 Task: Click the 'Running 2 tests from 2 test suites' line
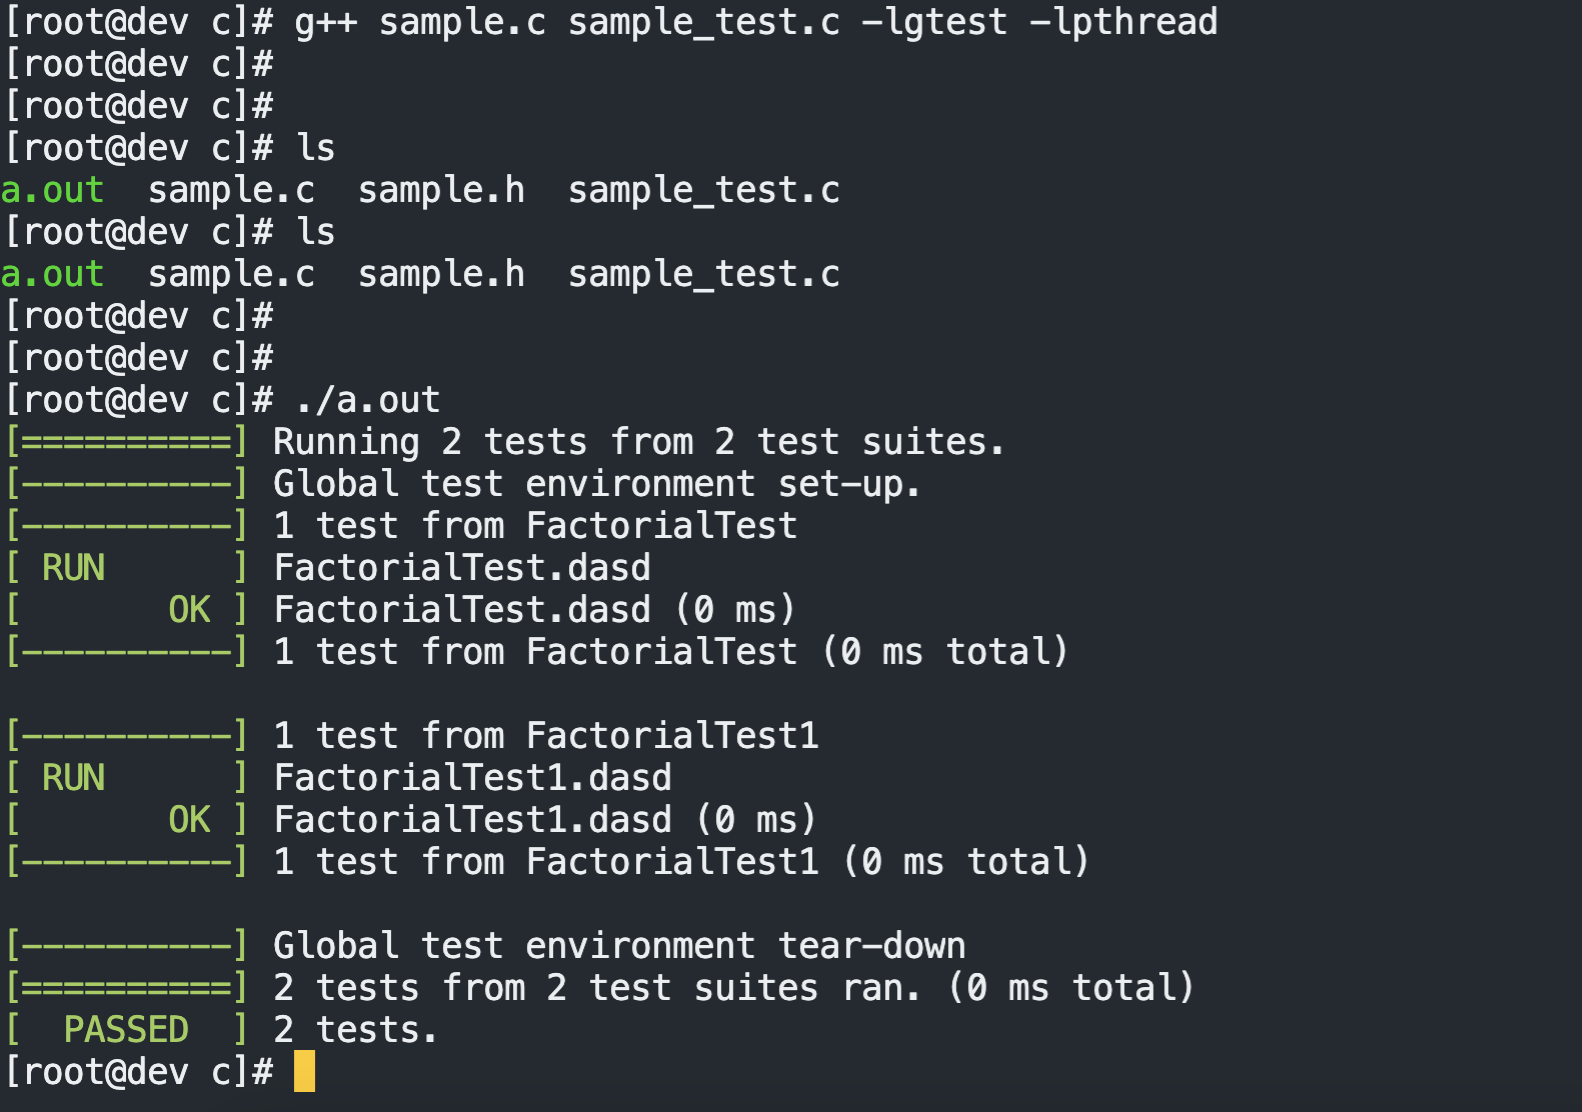tap(638, 442)
